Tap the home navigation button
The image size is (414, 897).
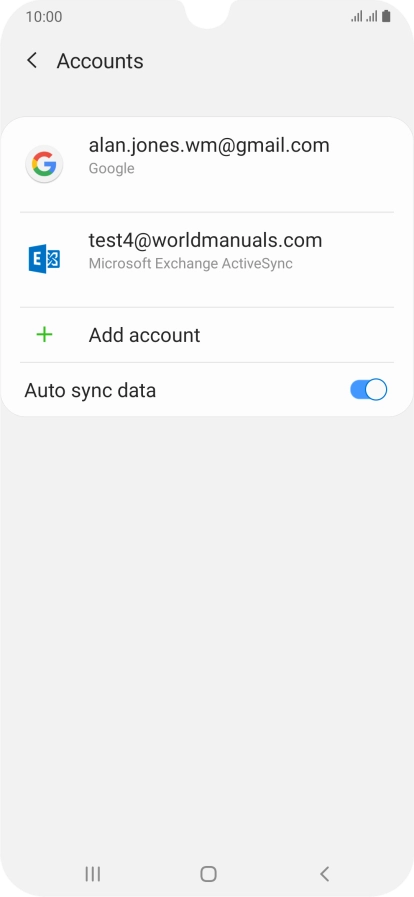pyautogui.click(x=208, y=874)
